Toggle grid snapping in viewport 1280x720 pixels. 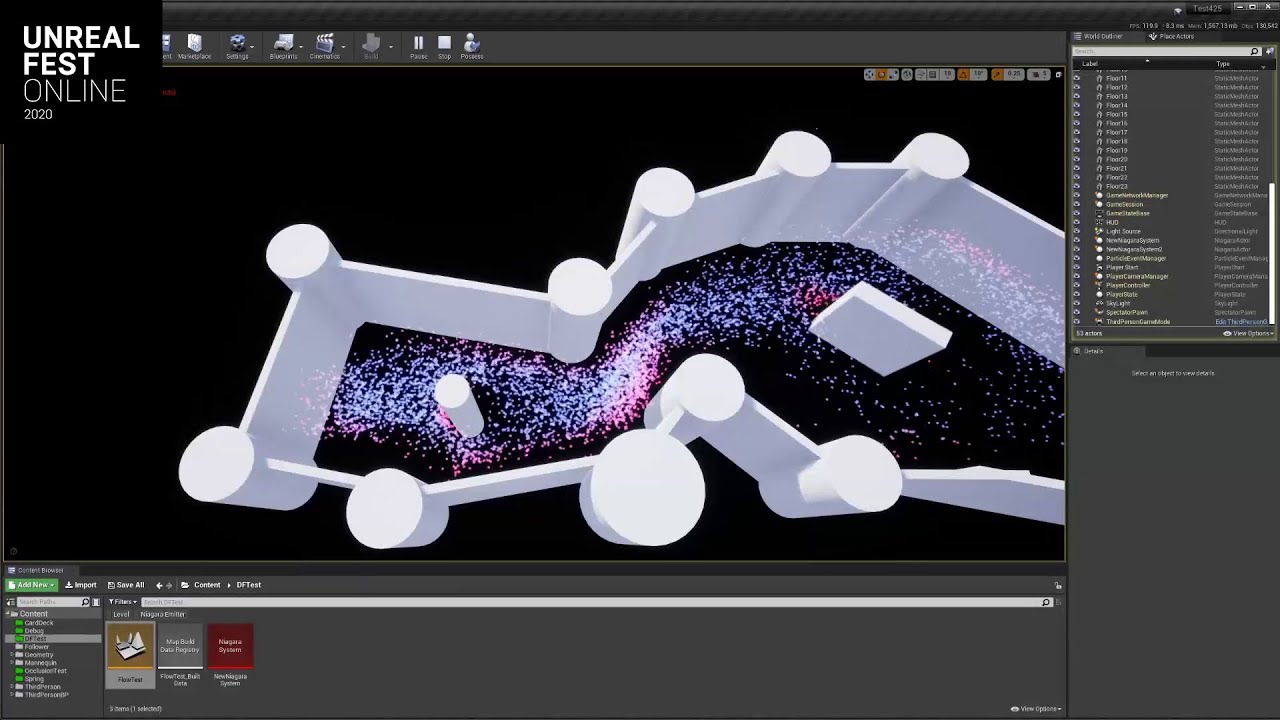click(933, 74)
